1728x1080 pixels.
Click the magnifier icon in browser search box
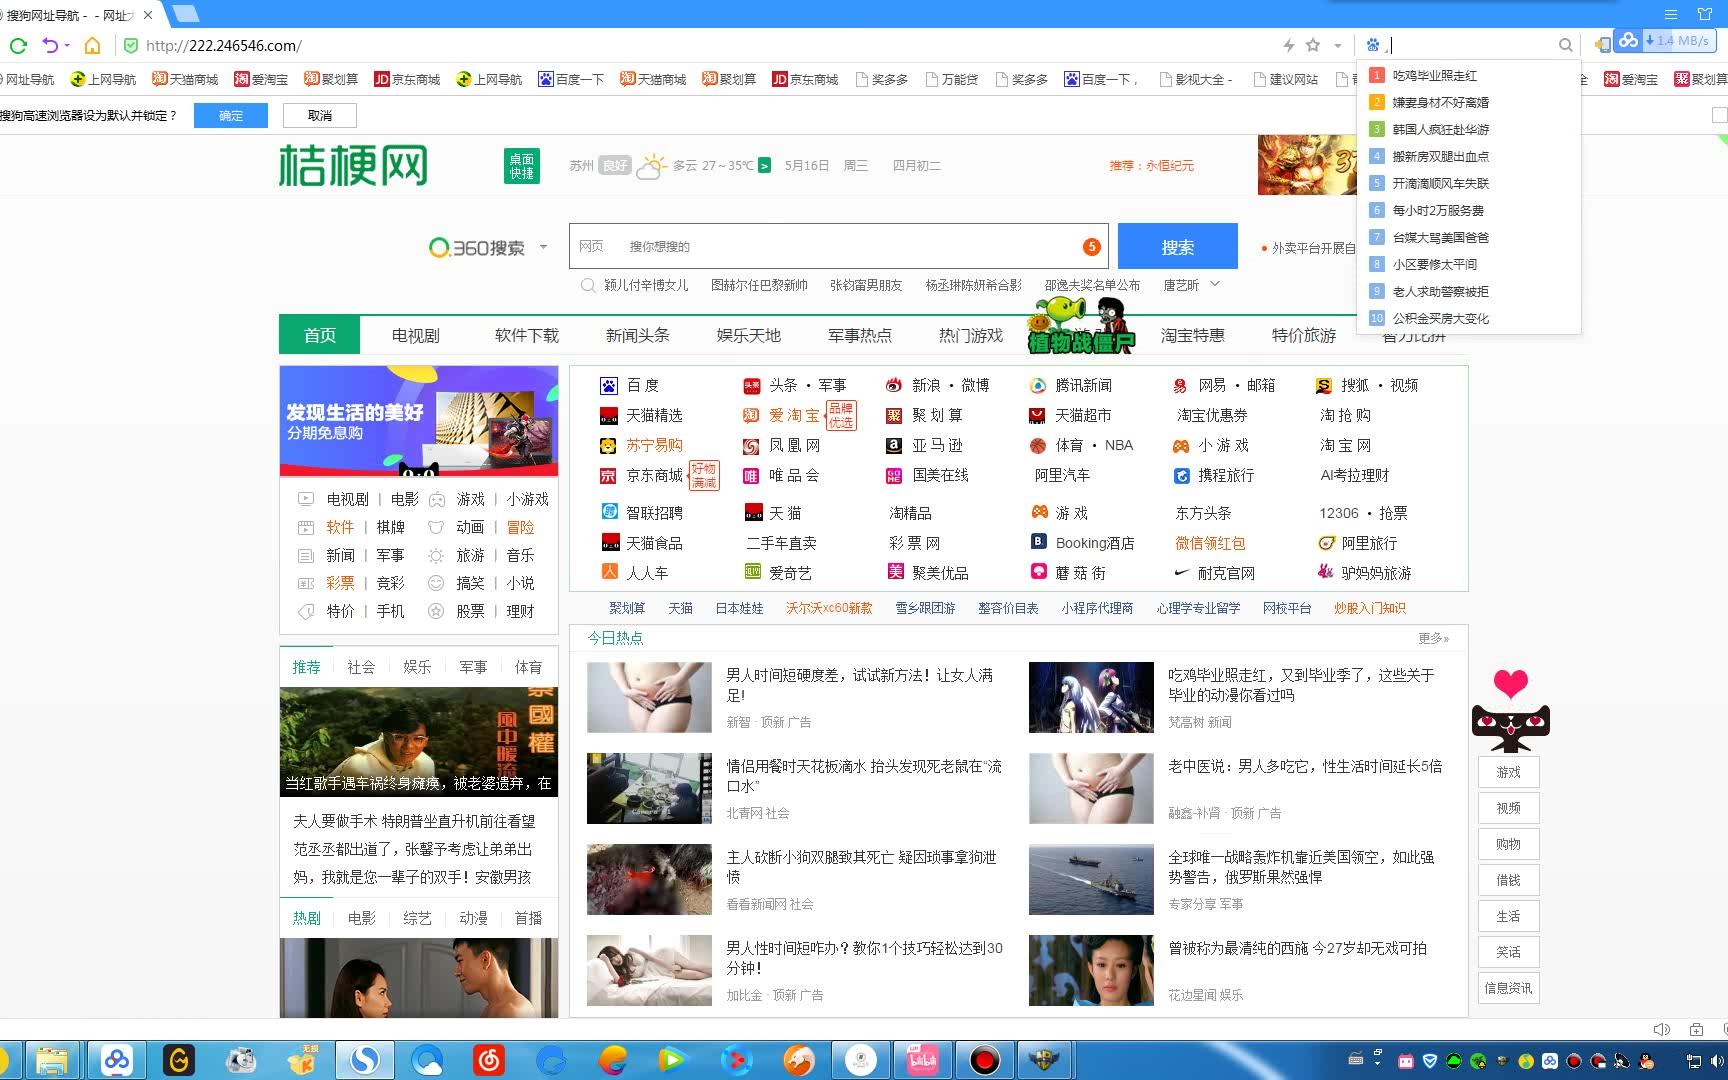pos(1565,45)
